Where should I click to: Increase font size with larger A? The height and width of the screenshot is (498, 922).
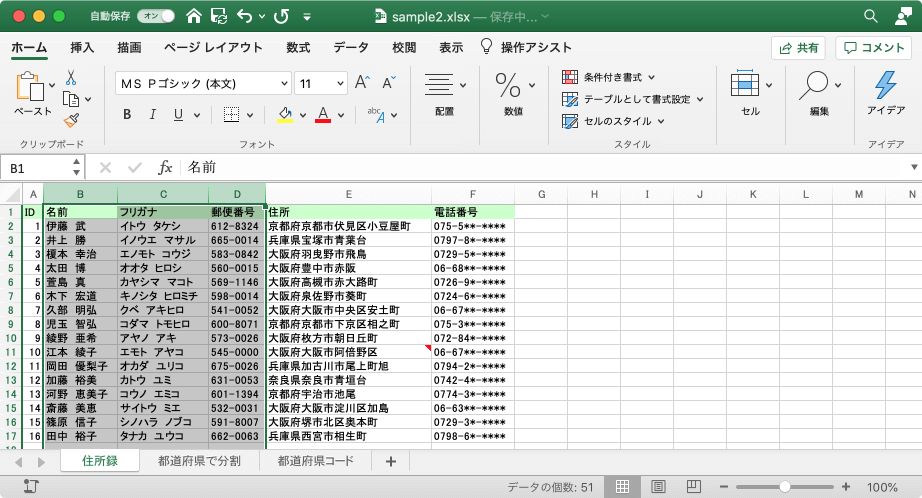(x=362, y=83)
